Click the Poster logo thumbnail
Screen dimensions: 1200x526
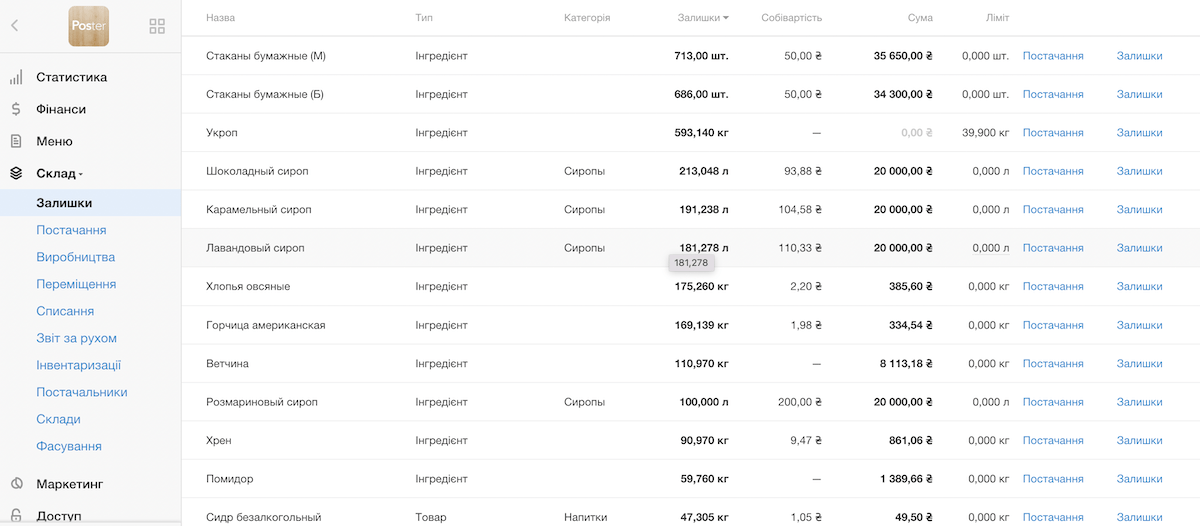click(x=88, y=26)
